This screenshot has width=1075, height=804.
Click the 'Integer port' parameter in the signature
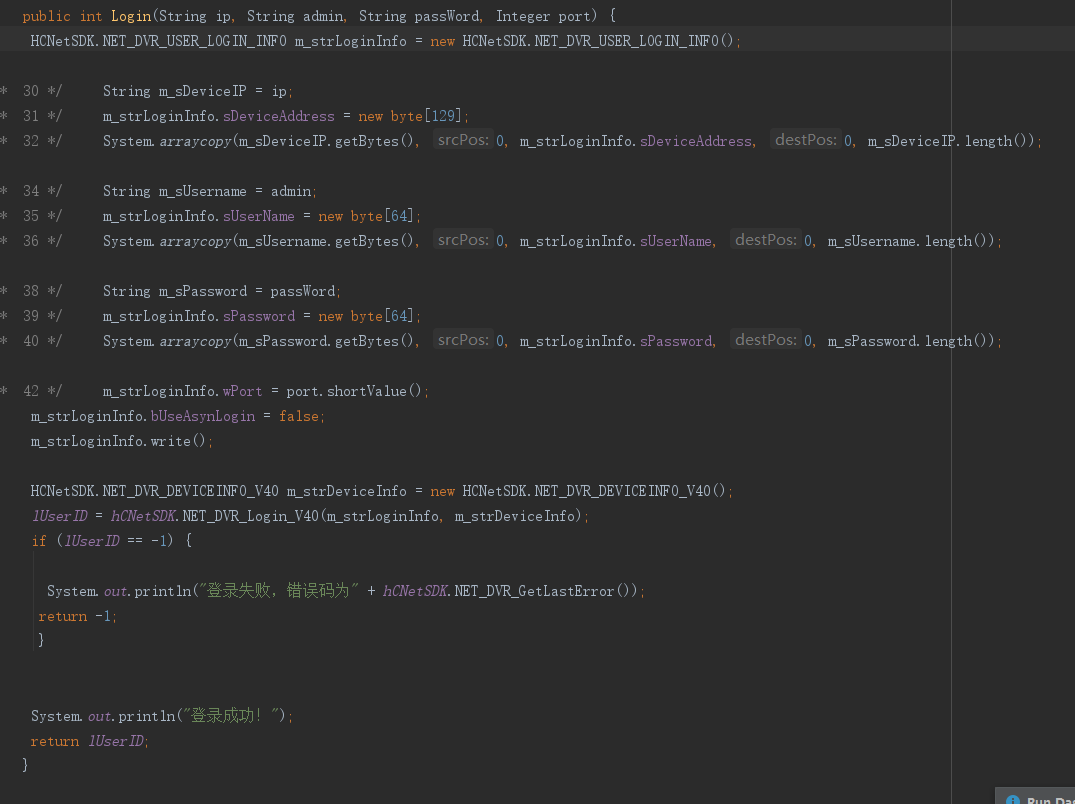[543, 16]
